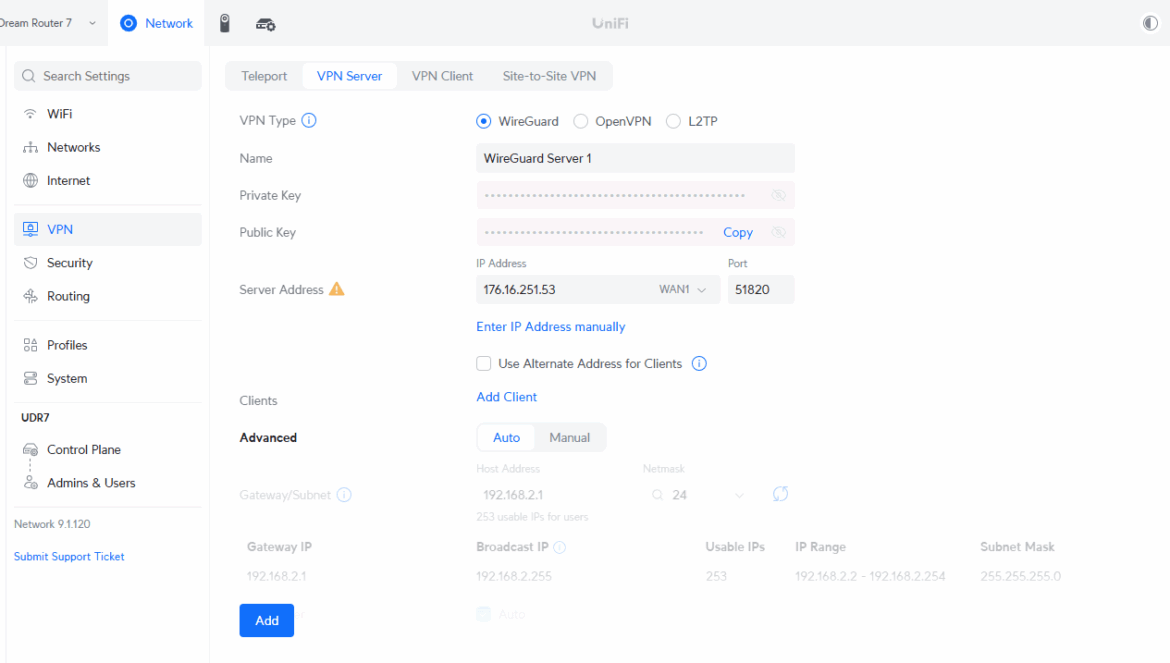This screenshot has width=1170, height=663.
Task: Select the OpenVPN VPN type
Action: 581,121
